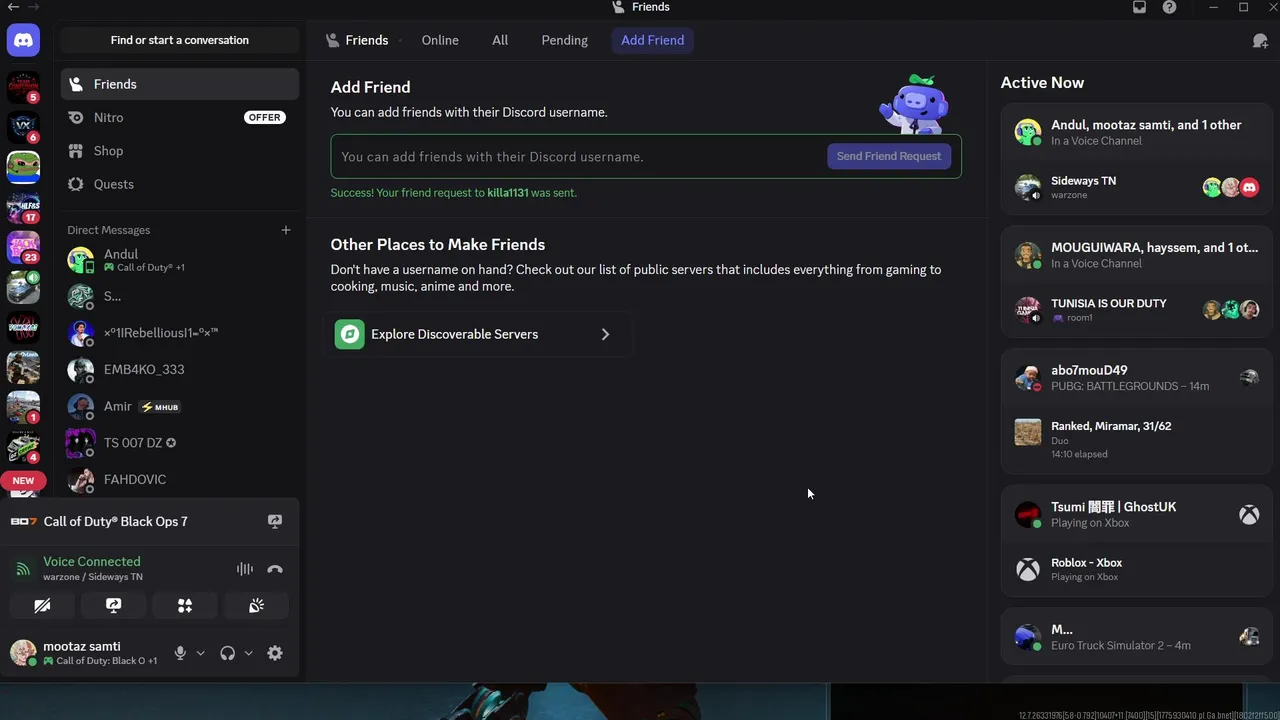Expand headphone output options arrow
The height and width of the screenshot is (720, 1280).
click(x=248, y=653)
